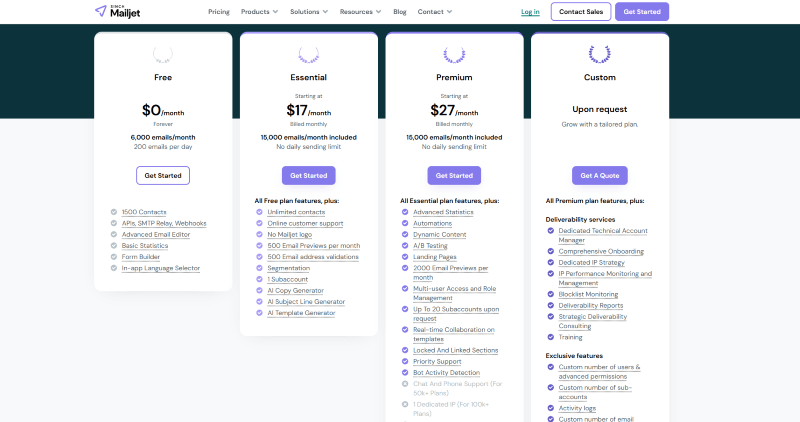Click greyed icon beside 1 Dedicated IP
Screen dimensions: 800x422
click(405, 404)
